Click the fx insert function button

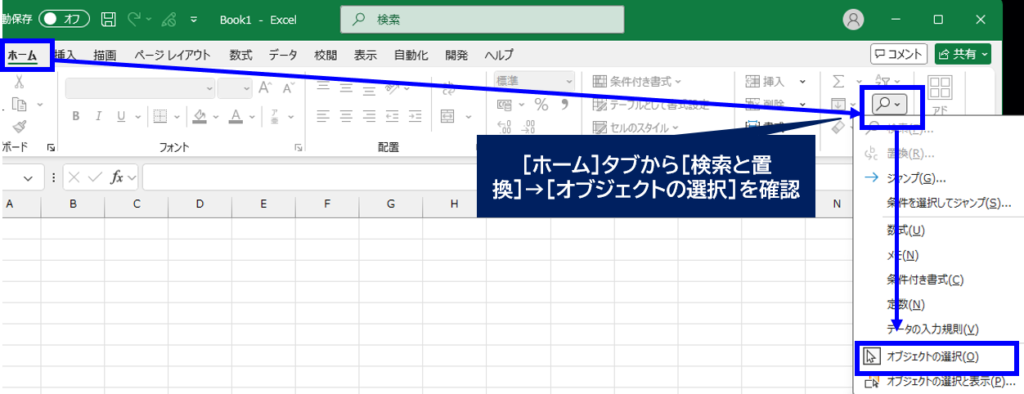118,178
